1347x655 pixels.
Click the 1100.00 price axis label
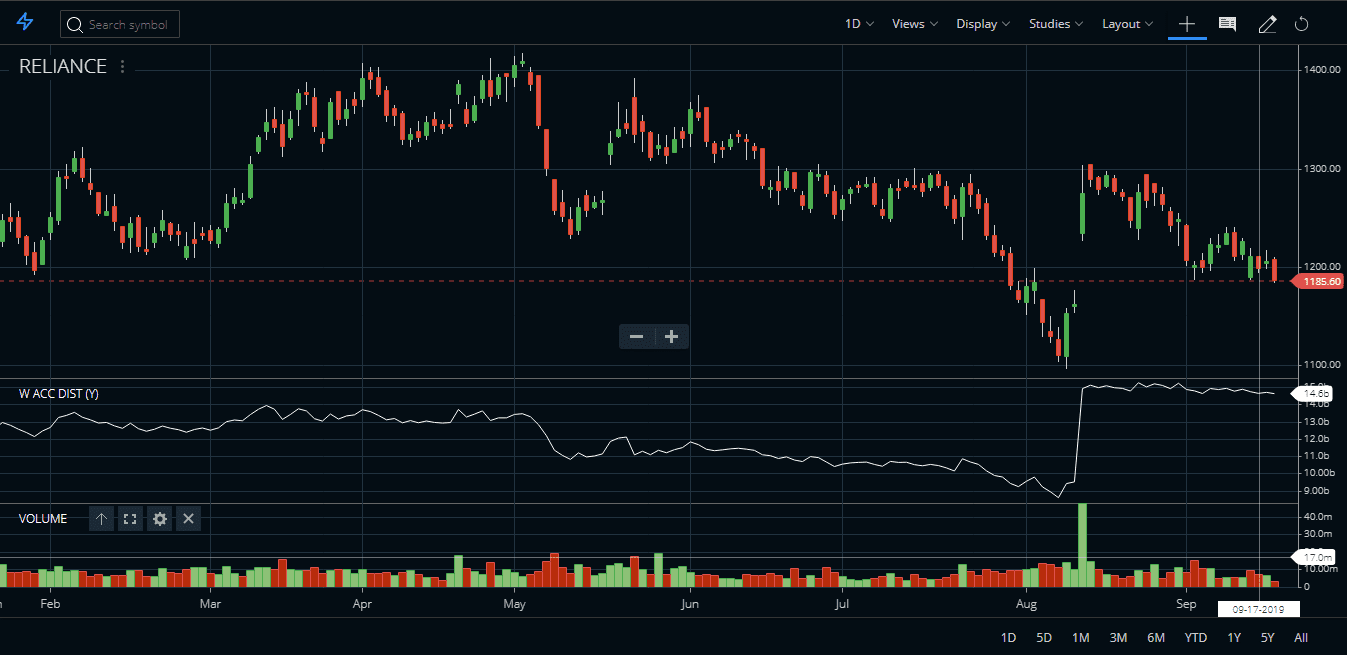(1322, 365)
